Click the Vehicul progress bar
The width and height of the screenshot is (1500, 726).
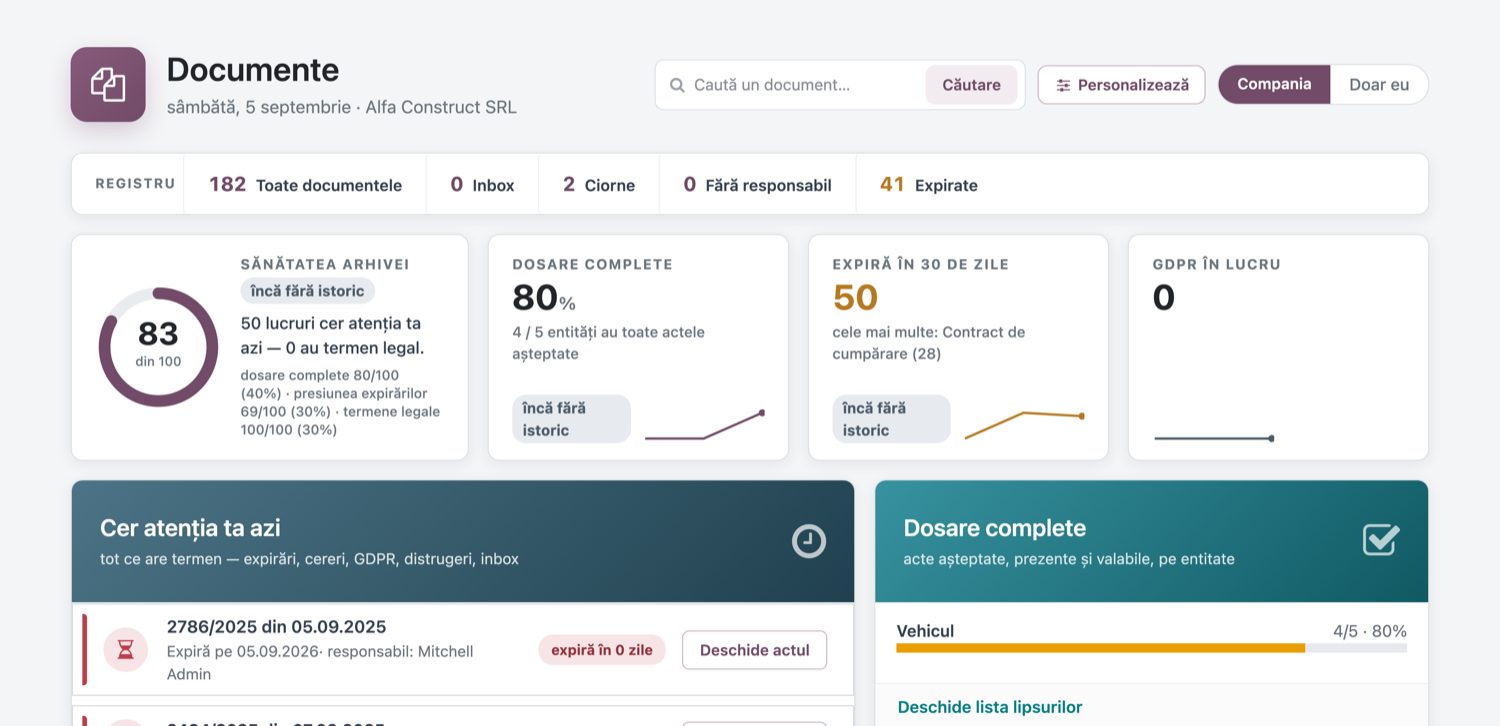pyautogui.click(x=1151, y=648)
